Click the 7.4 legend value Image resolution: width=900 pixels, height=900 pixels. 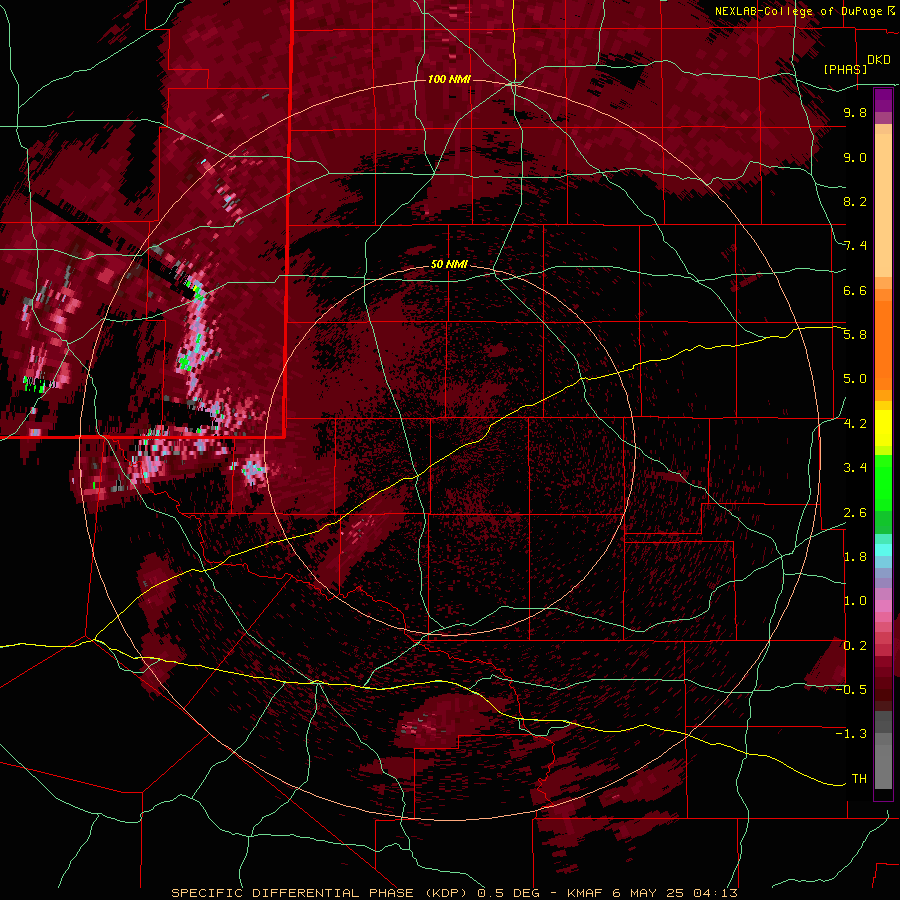pyautogui.click(x=855, y=246)
